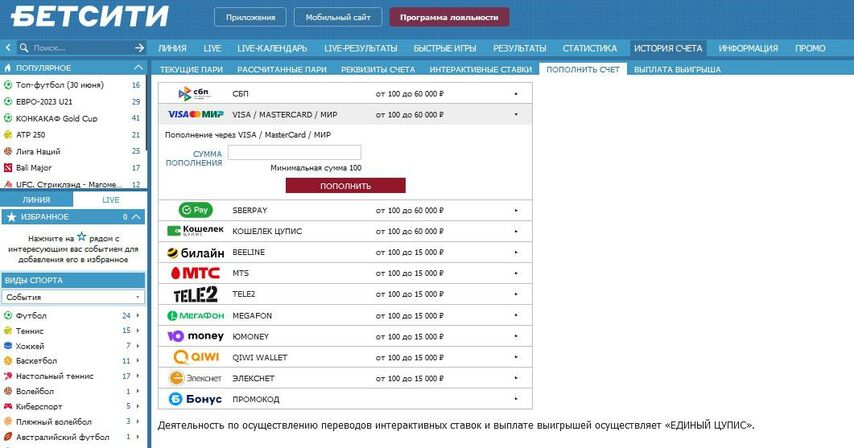Click the green SberPay logo
This screenshot has width=854, height=448.
pyautogui.click(x=196, y=210)
